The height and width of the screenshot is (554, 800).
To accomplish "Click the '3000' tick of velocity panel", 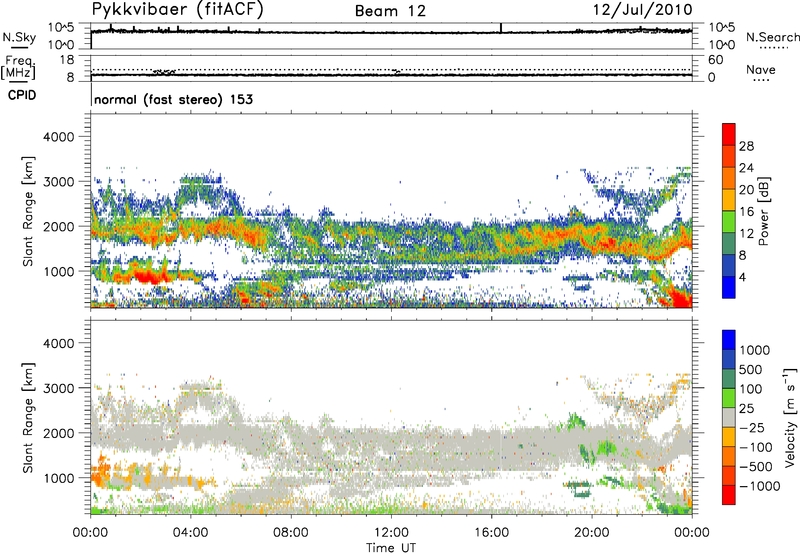I will click(x=58, y=388).
